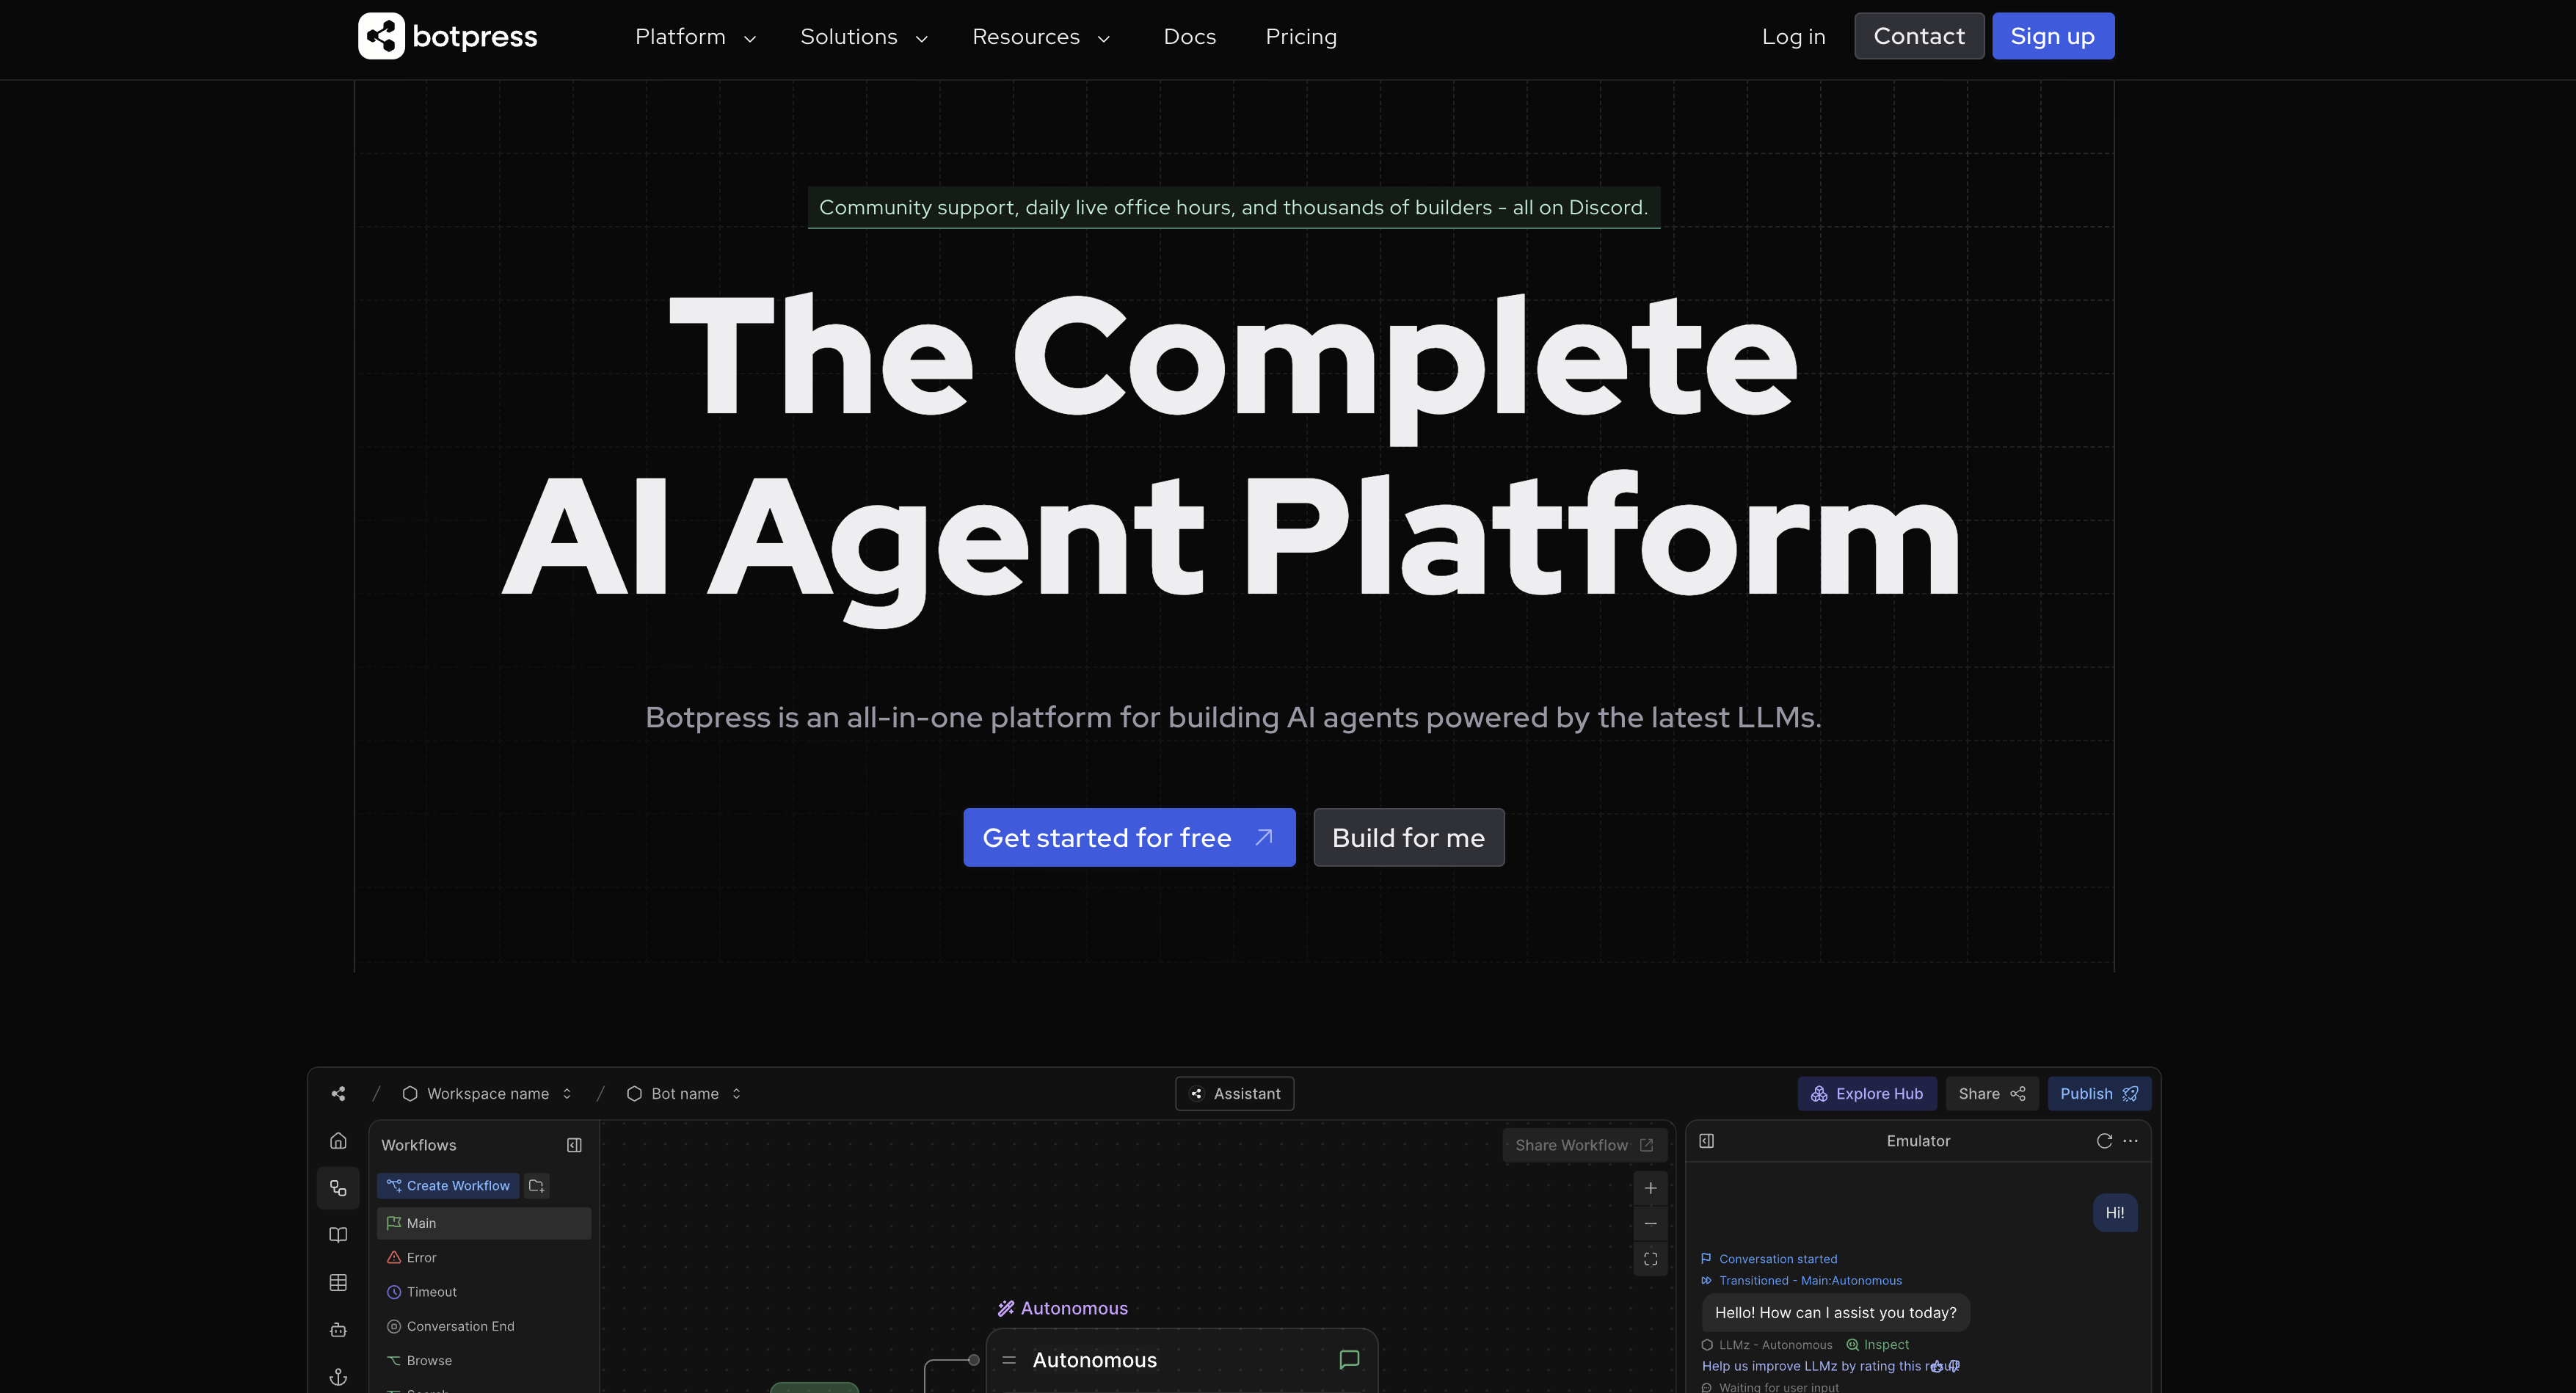Open the Emulator options ellipsis
Image resolution: width=2576 pixels, height=1393 pixels.
(x=2130, y=1140)
